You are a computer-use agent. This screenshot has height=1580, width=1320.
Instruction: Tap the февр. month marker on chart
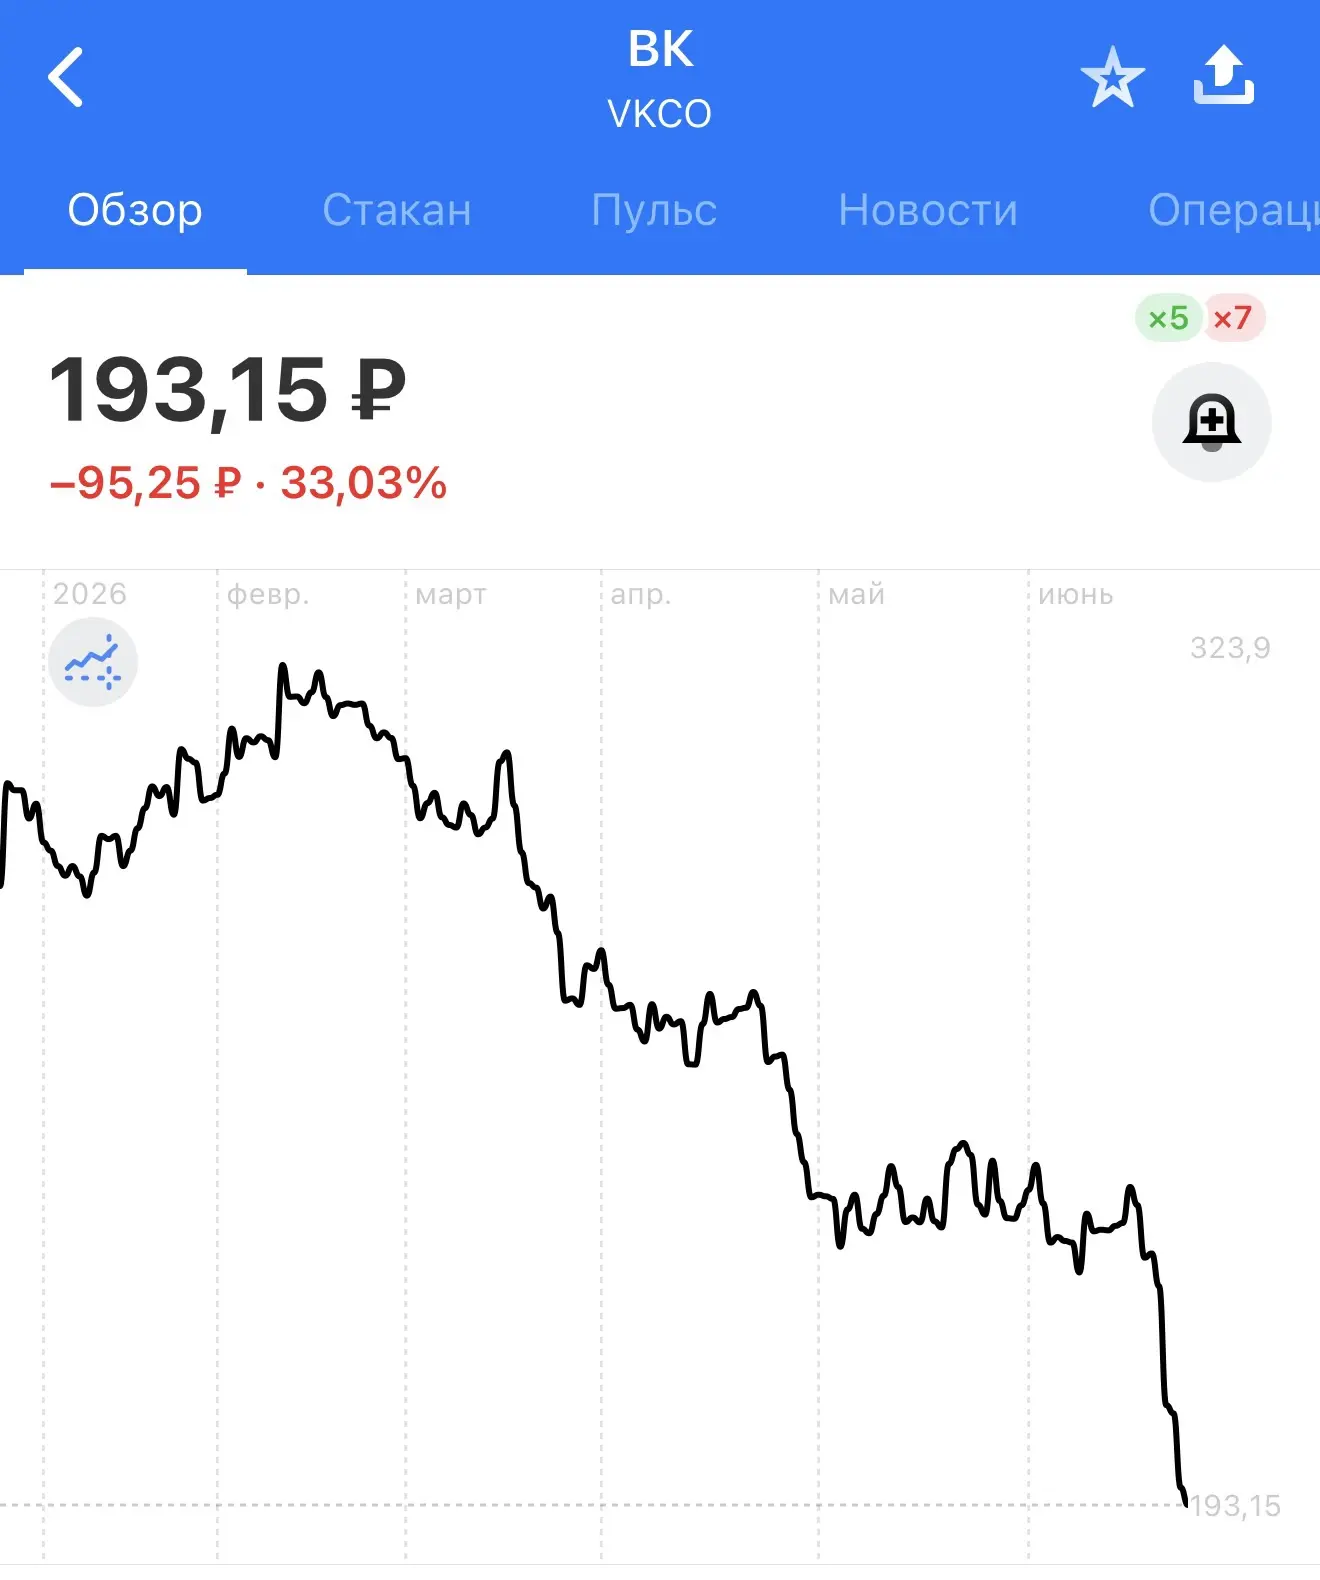point(268,595)
